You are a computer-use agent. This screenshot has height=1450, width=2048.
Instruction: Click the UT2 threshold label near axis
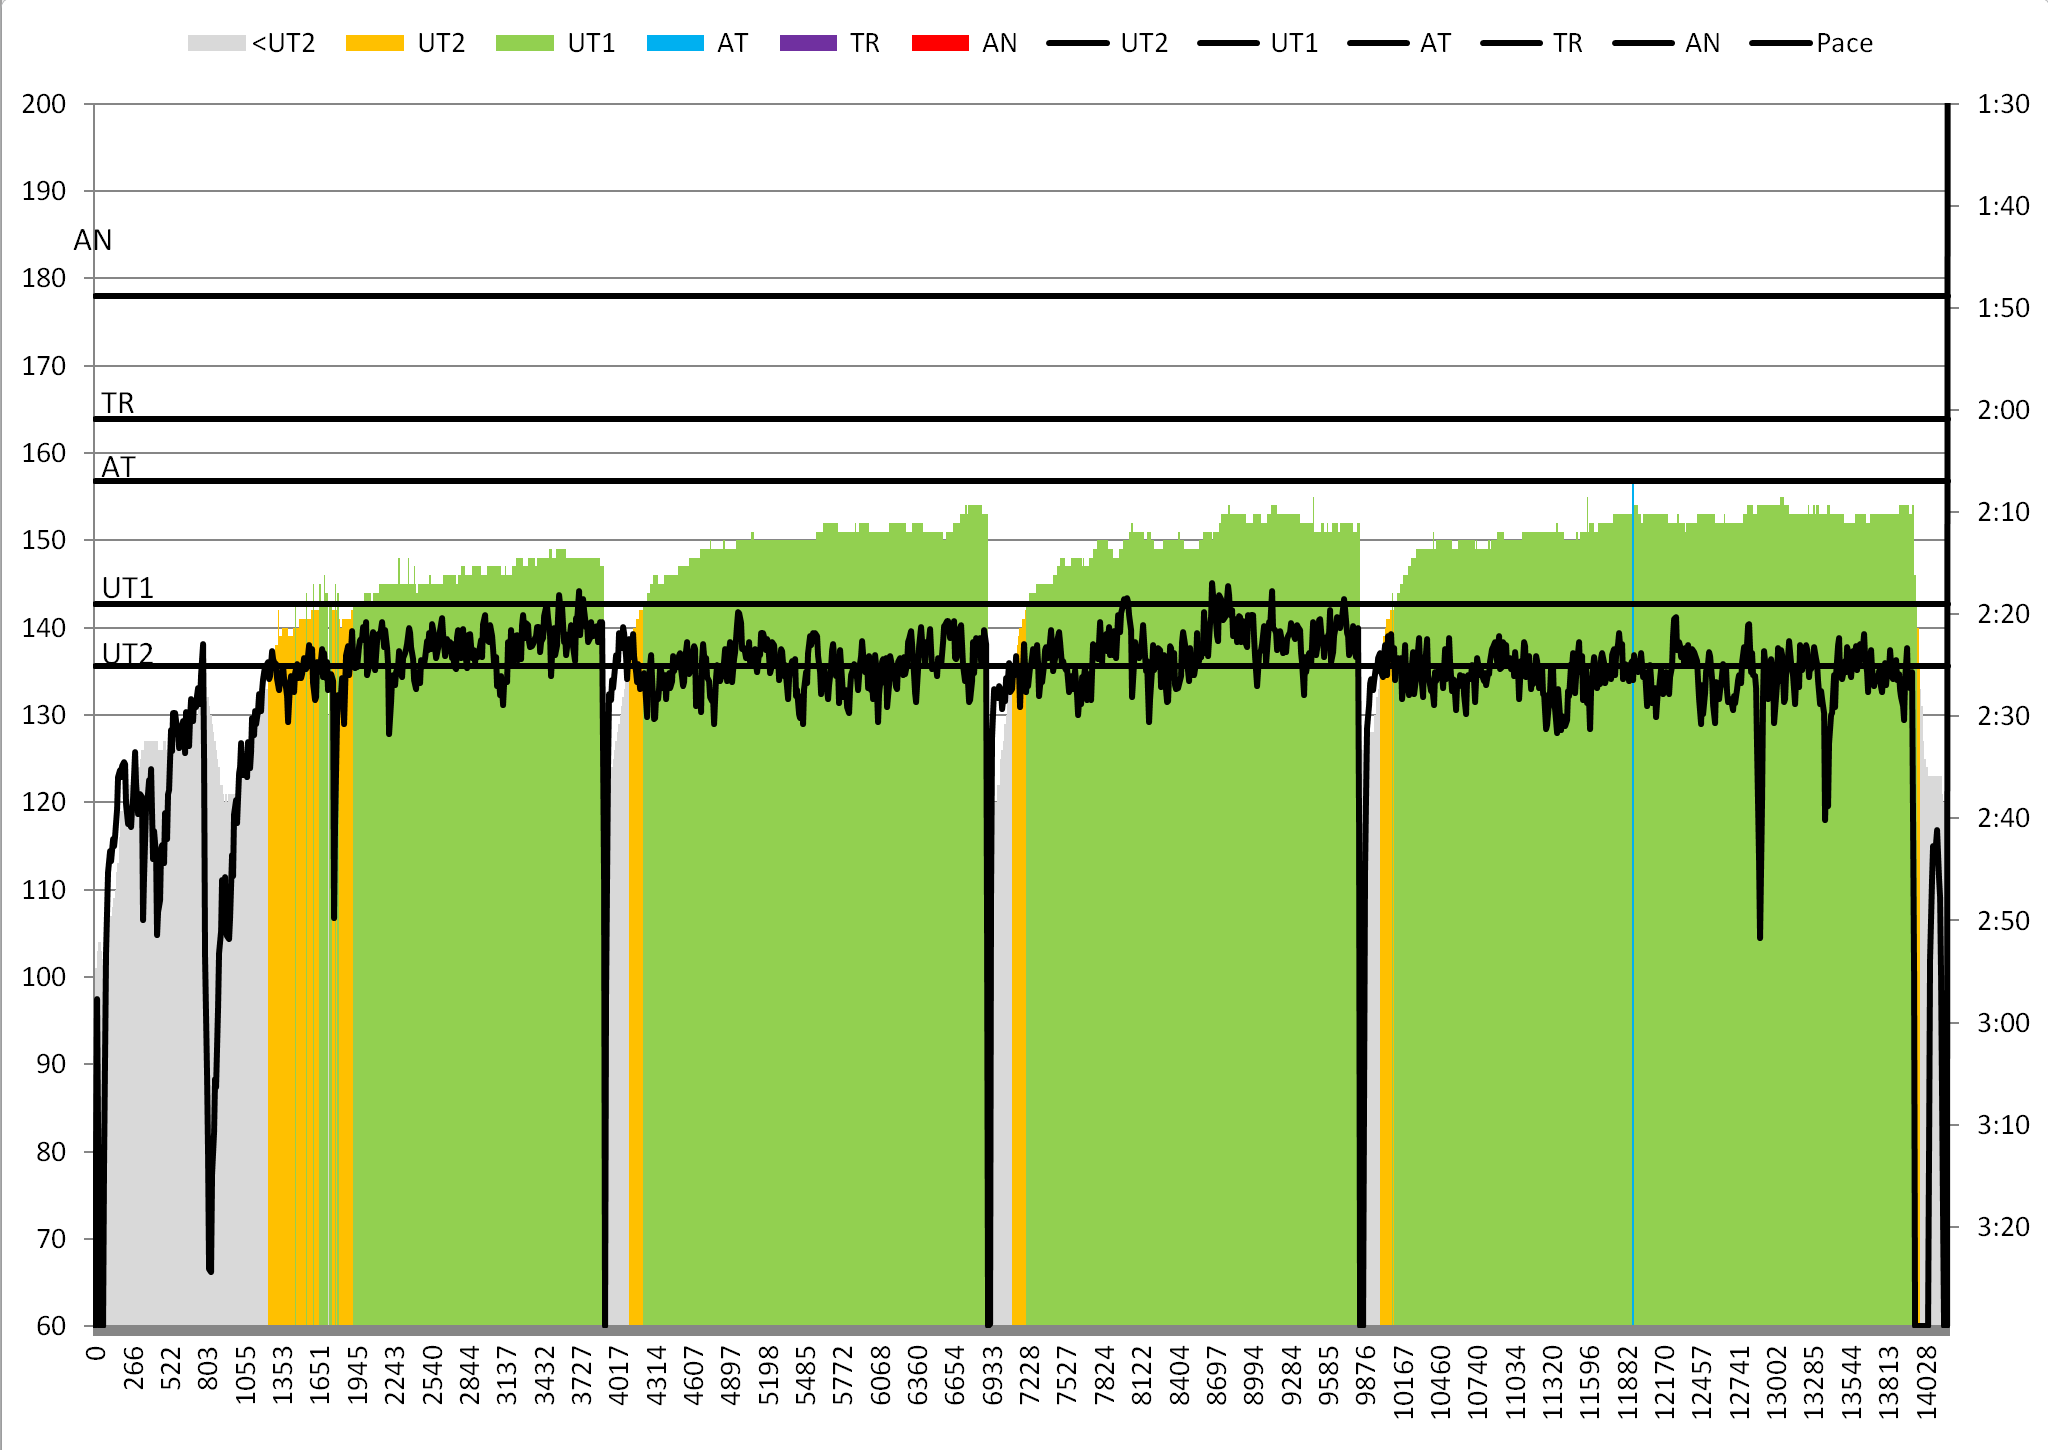(127, 654)
